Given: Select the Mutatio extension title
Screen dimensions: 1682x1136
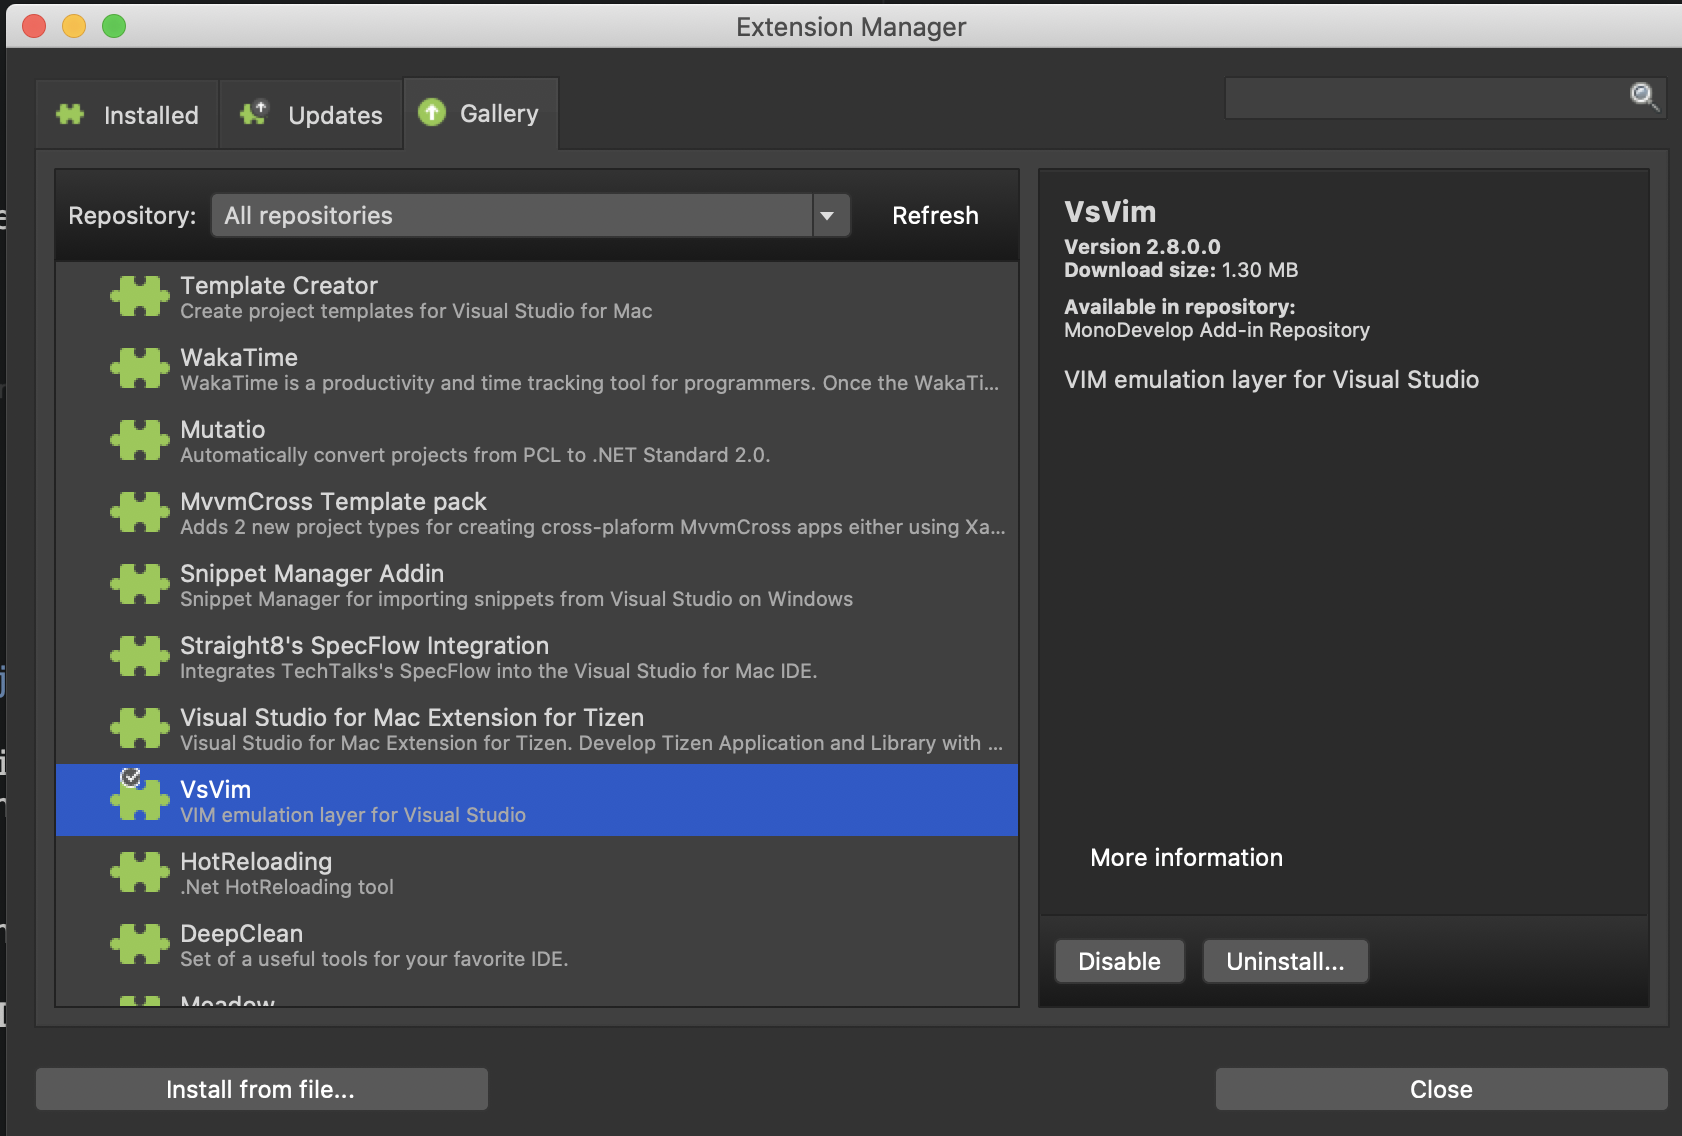Looking at the screenshot, I should tap(222, 429).
